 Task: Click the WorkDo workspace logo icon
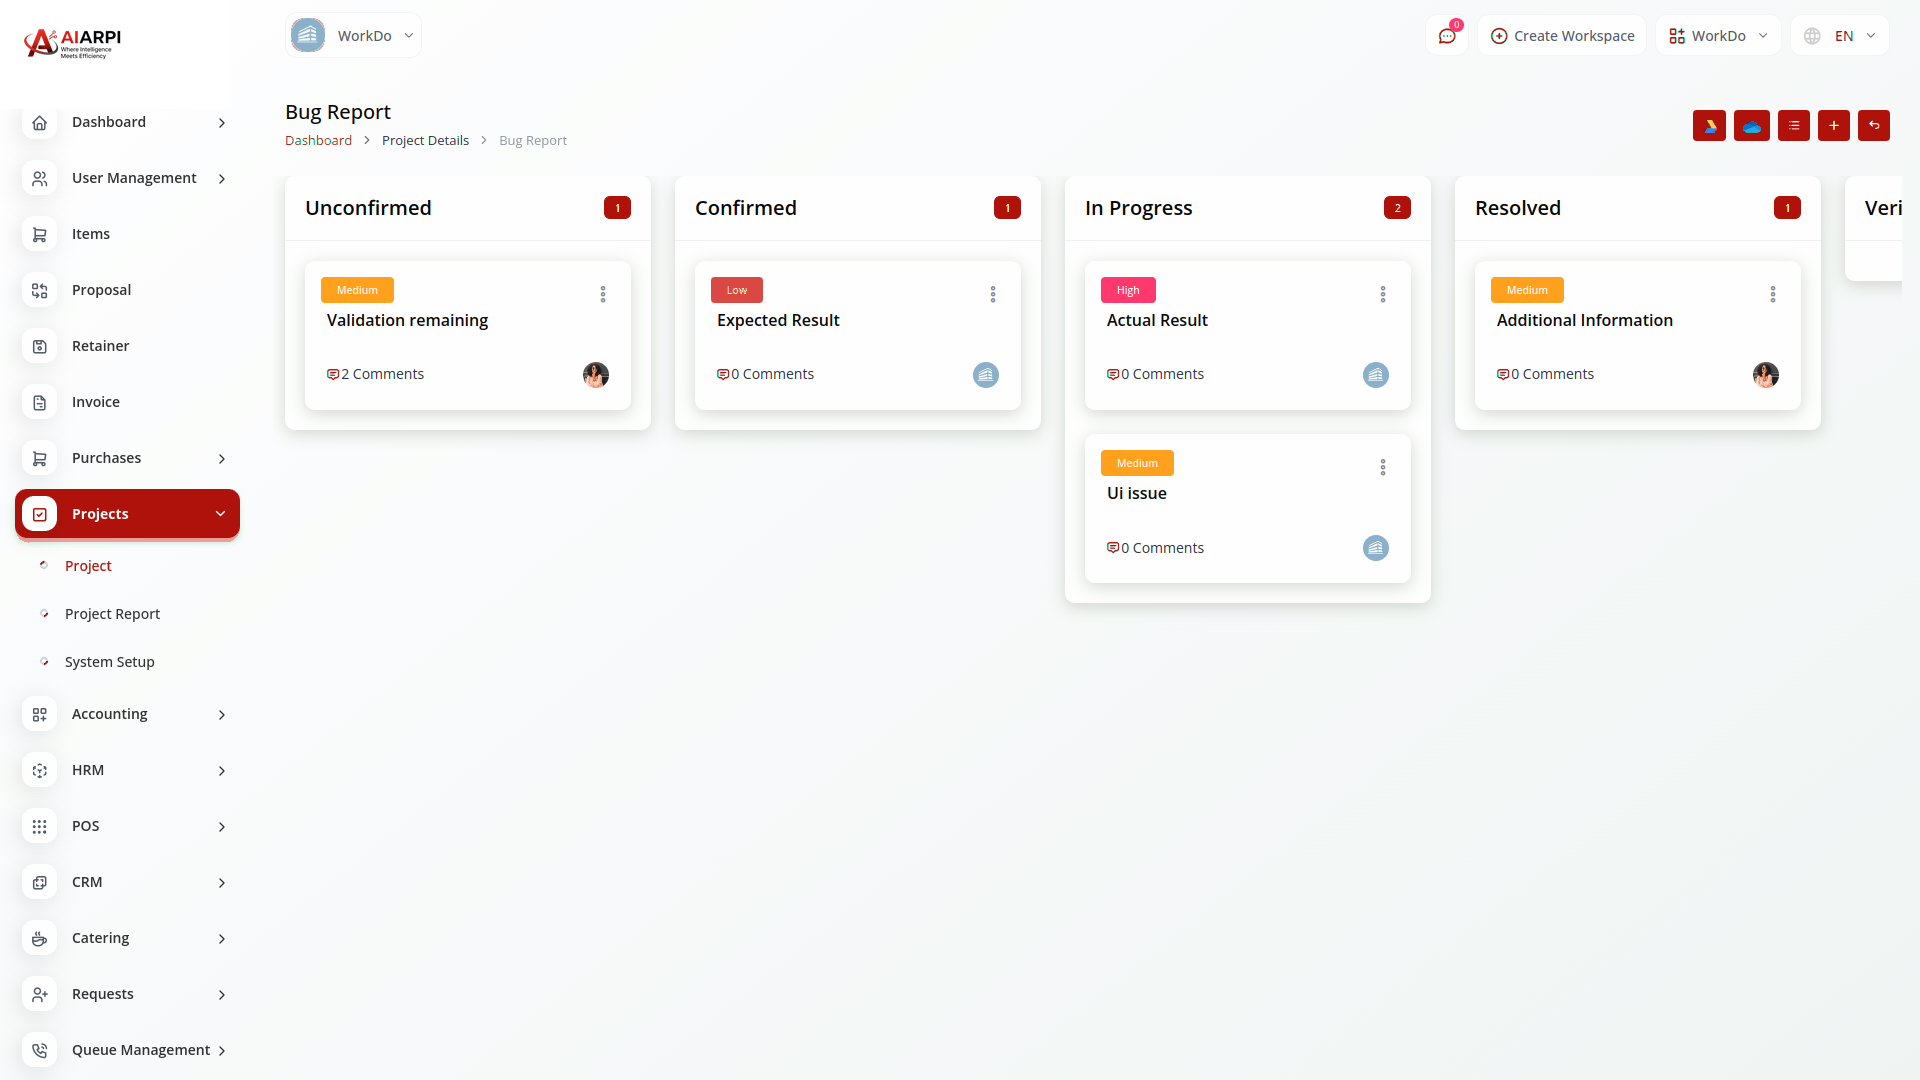(308, 35)
